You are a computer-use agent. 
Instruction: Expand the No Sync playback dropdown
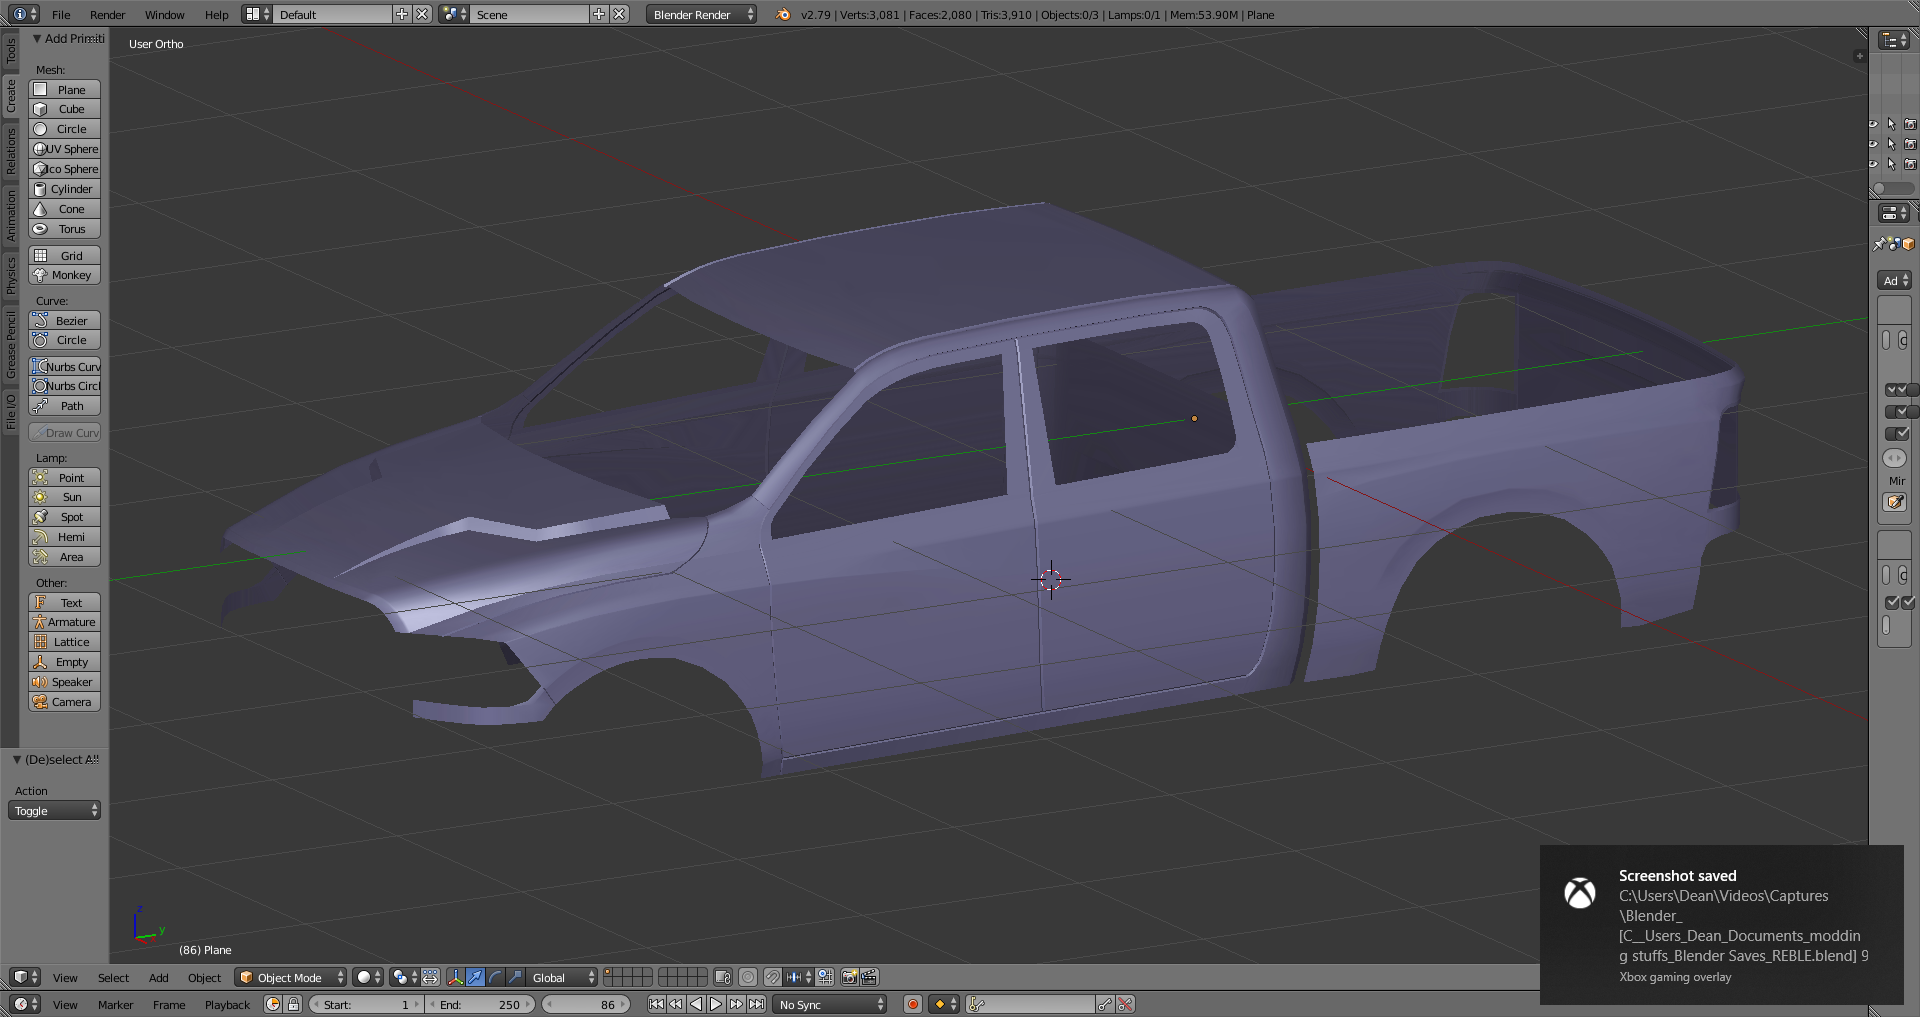(830, 1004)
